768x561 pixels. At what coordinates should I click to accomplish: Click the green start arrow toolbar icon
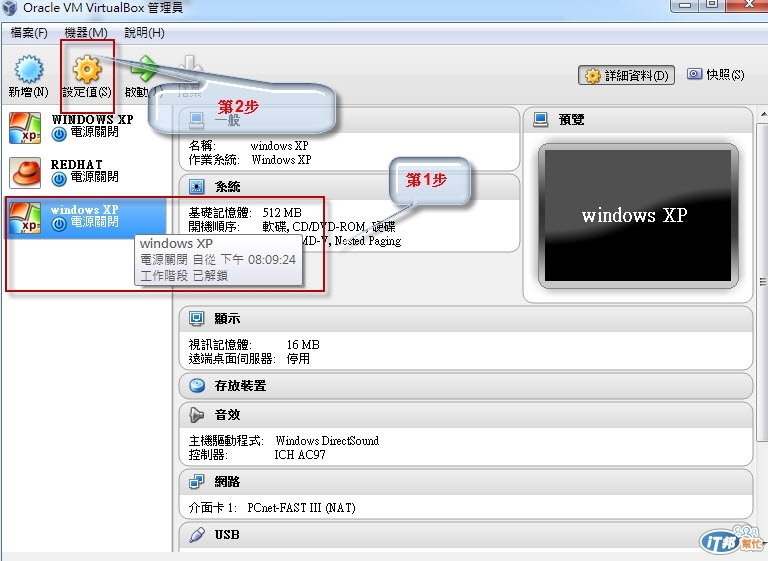click(144, 69)
